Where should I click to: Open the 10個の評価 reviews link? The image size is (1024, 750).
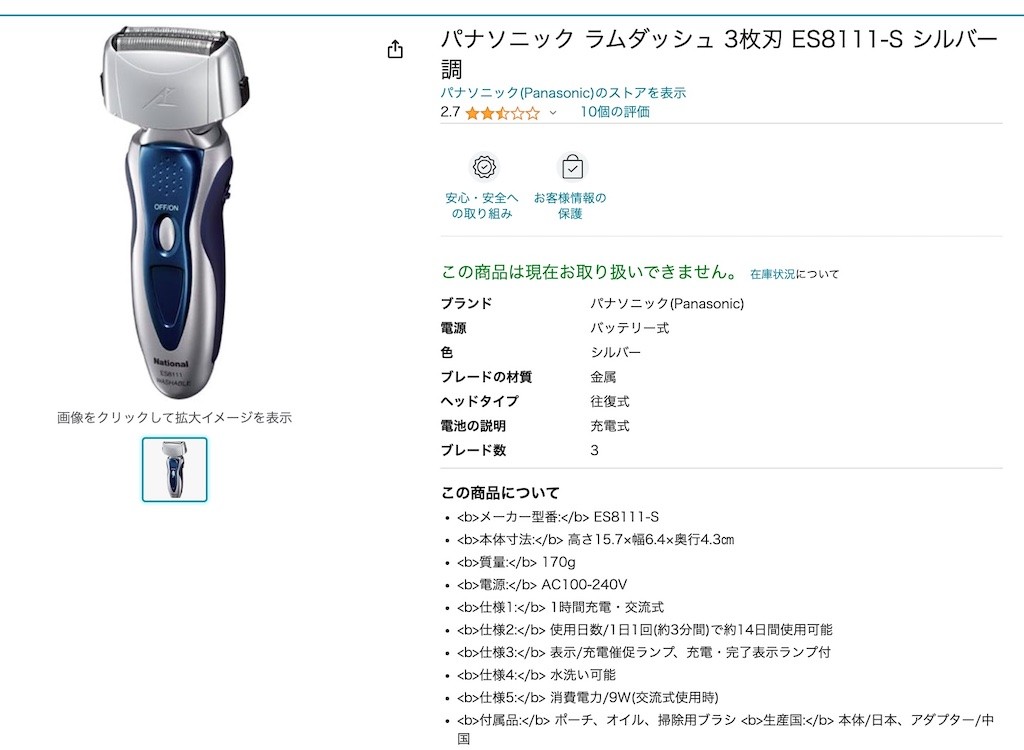615,112
